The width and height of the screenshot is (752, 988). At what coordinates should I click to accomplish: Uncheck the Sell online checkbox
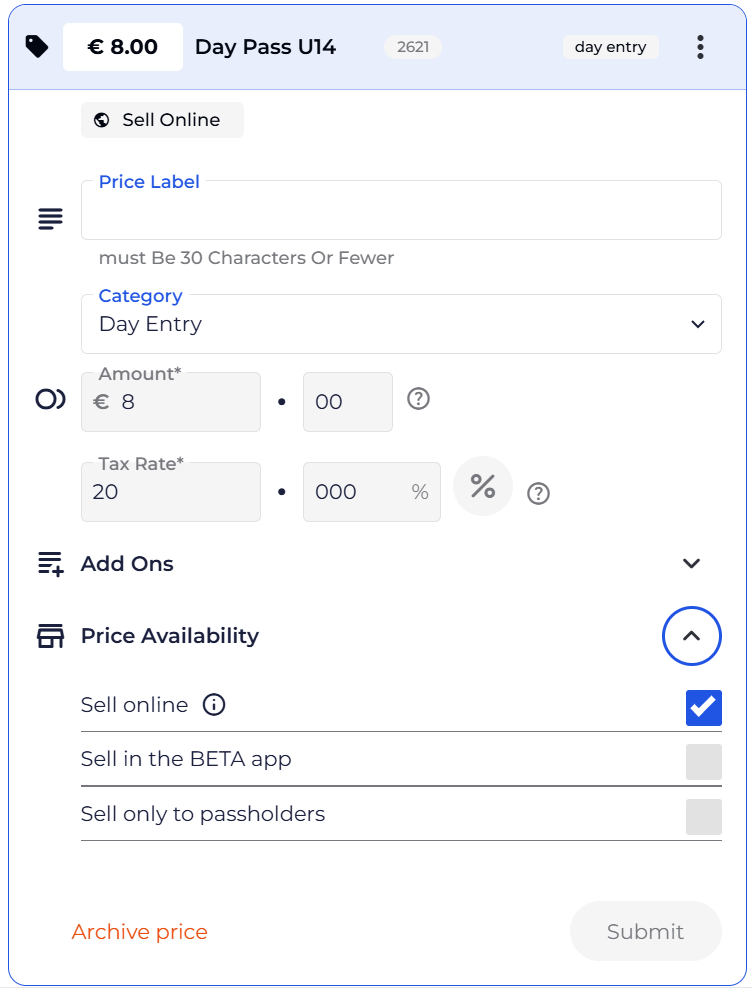(703, 707)
